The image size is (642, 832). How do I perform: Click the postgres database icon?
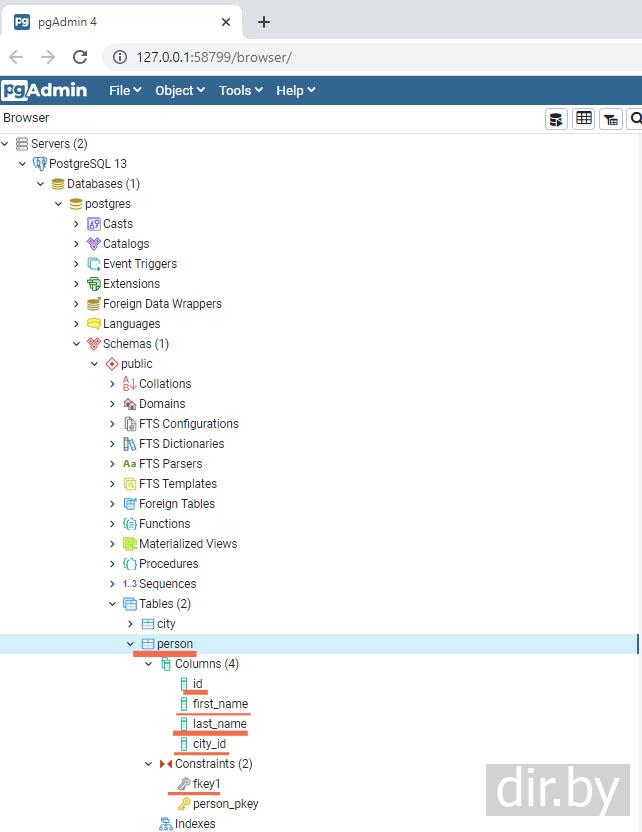click(x=76, y=204)
